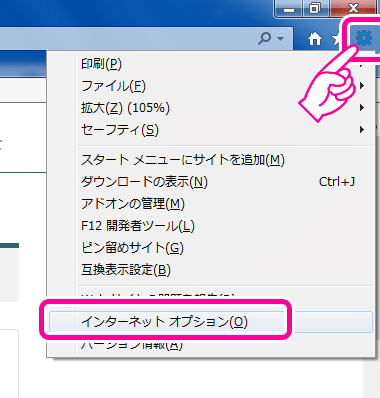Minimize the browser window
Image resolution: width=380 pixels, height=398 pixels.
(289, 8)
